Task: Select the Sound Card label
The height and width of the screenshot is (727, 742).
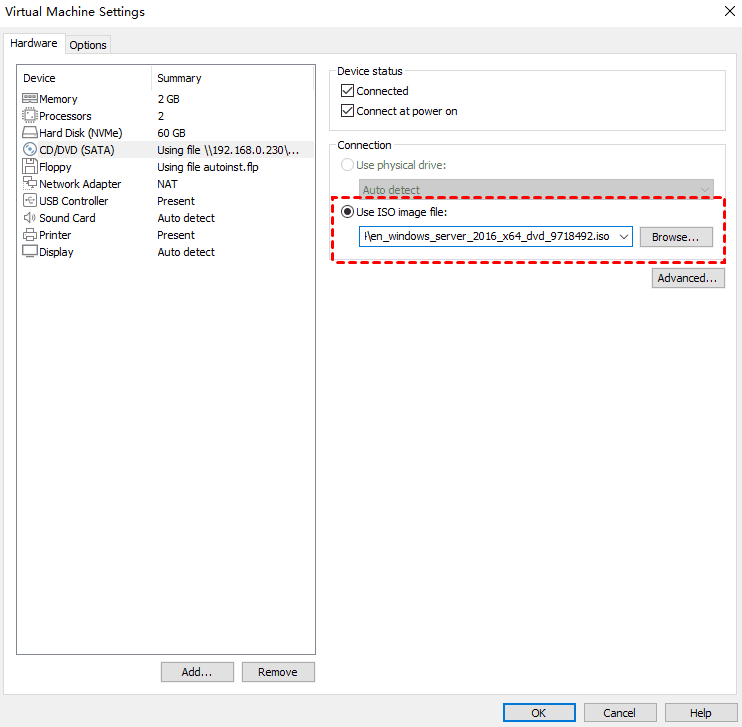Action: (67, 218)
